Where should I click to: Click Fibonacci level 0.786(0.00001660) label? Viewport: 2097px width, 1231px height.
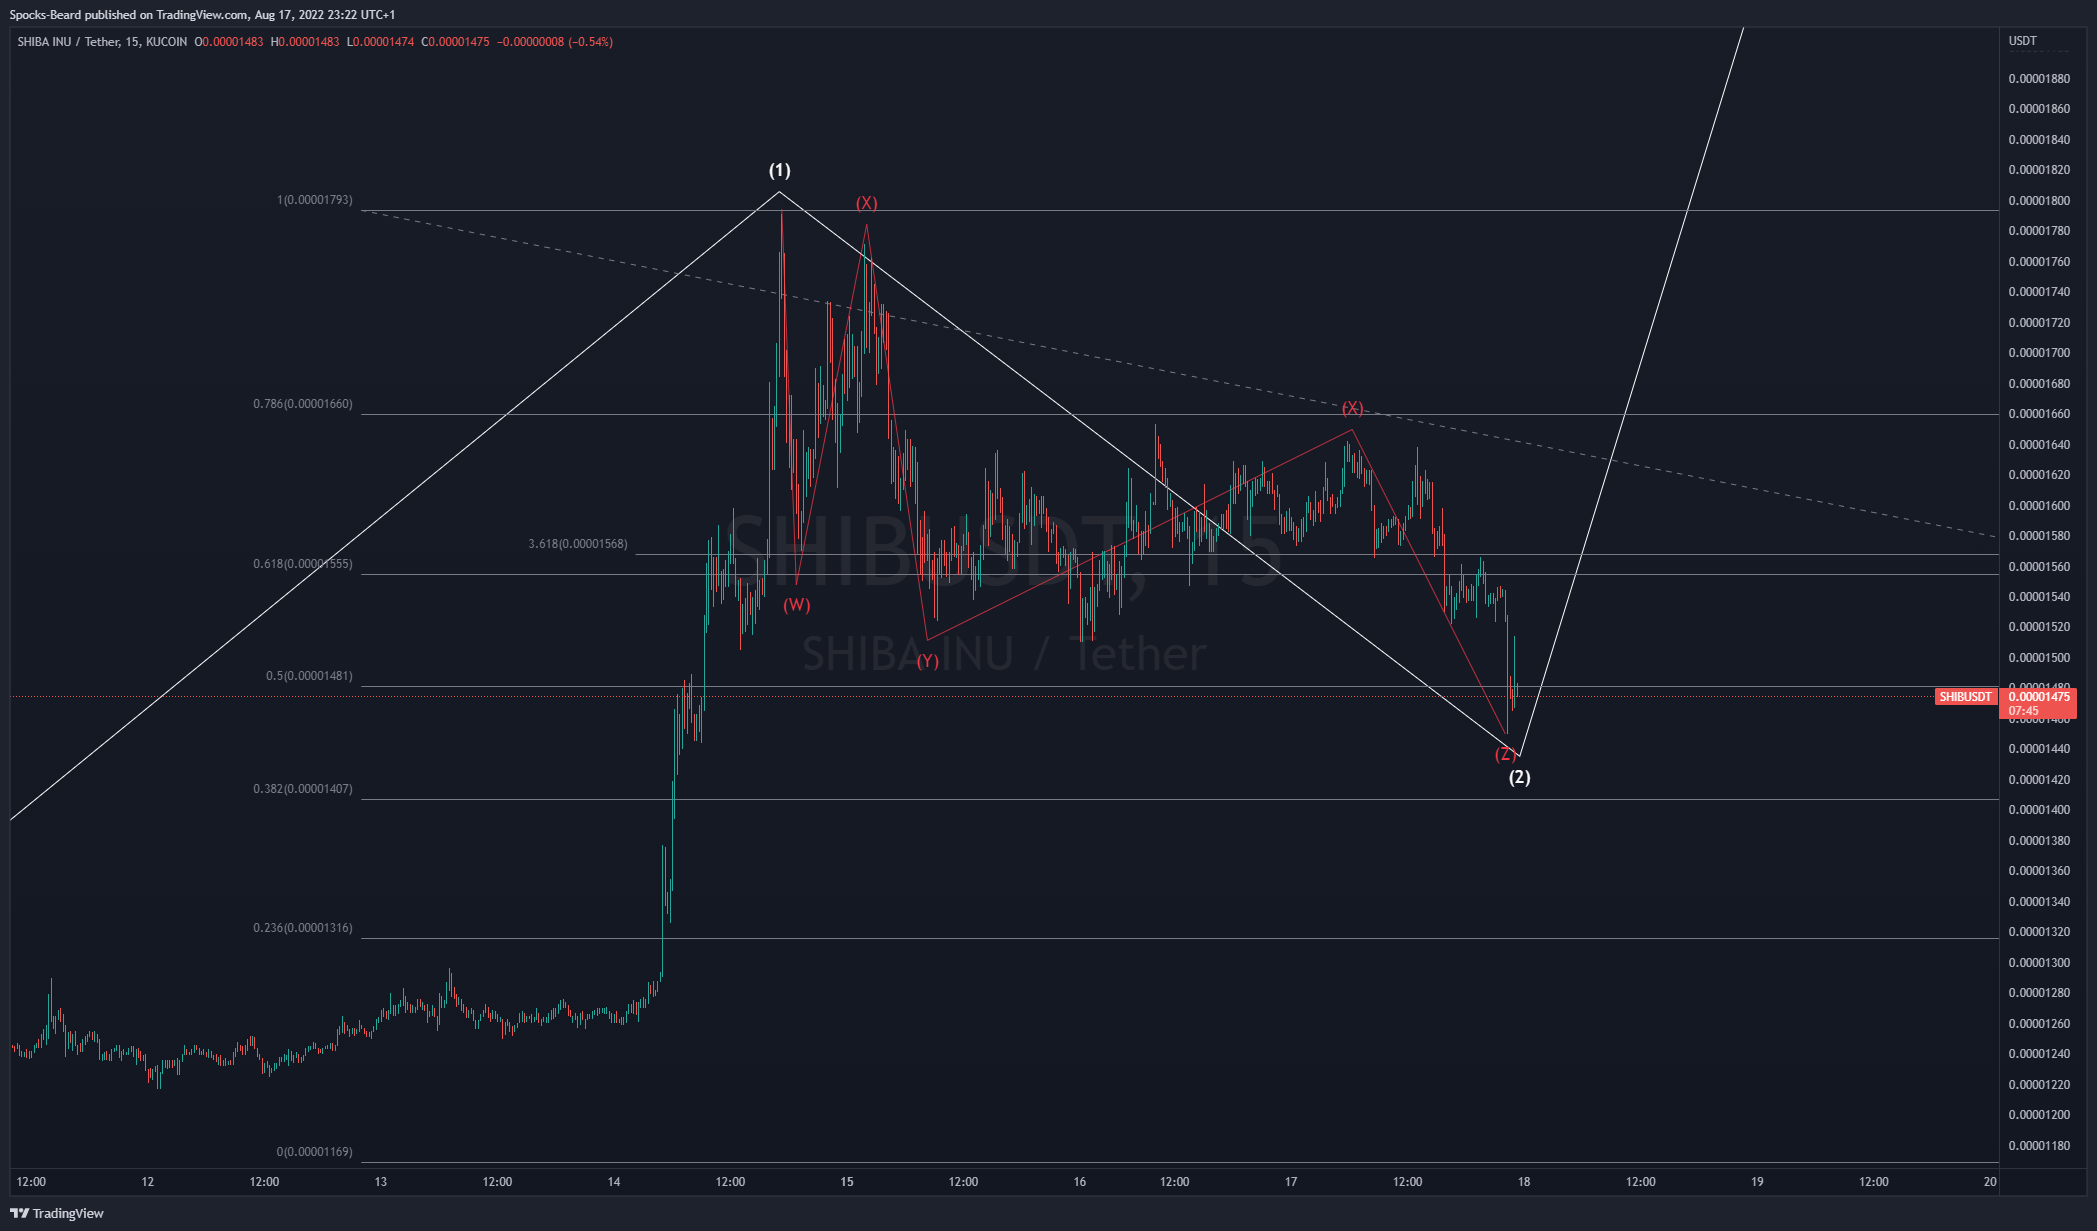[x=303, y=404]
